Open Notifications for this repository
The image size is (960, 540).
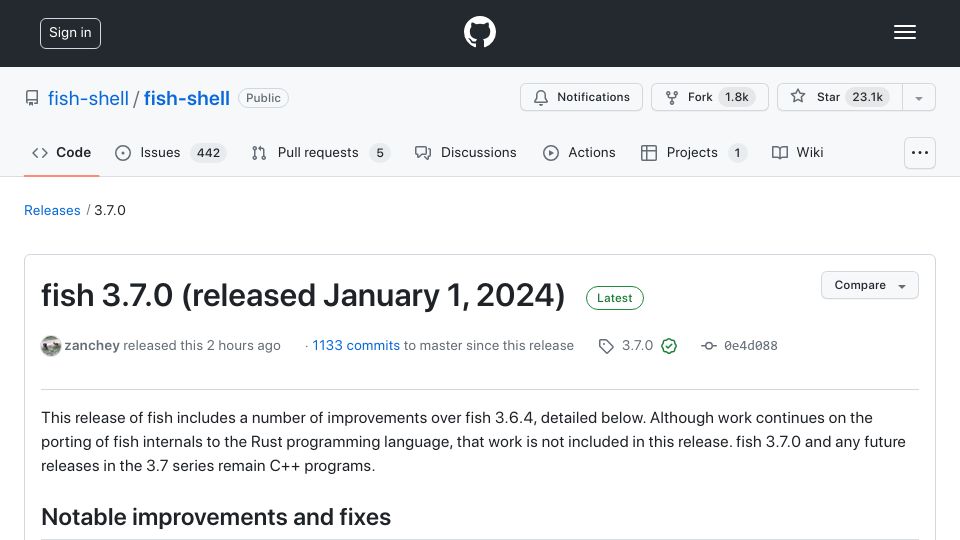[x=581, y=97]
